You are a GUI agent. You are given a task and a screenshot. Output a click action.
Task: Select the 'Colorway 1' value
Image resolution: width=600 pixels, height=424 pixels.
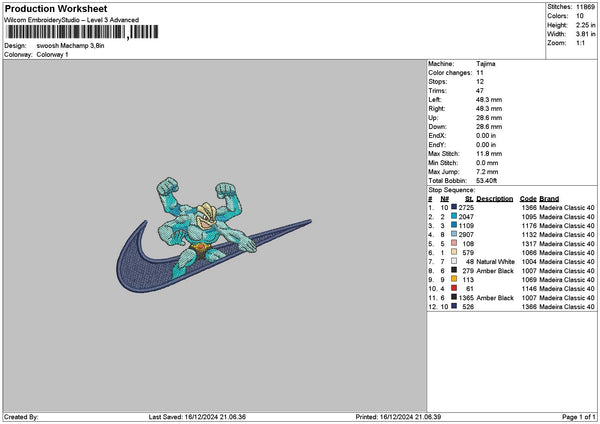52,55
